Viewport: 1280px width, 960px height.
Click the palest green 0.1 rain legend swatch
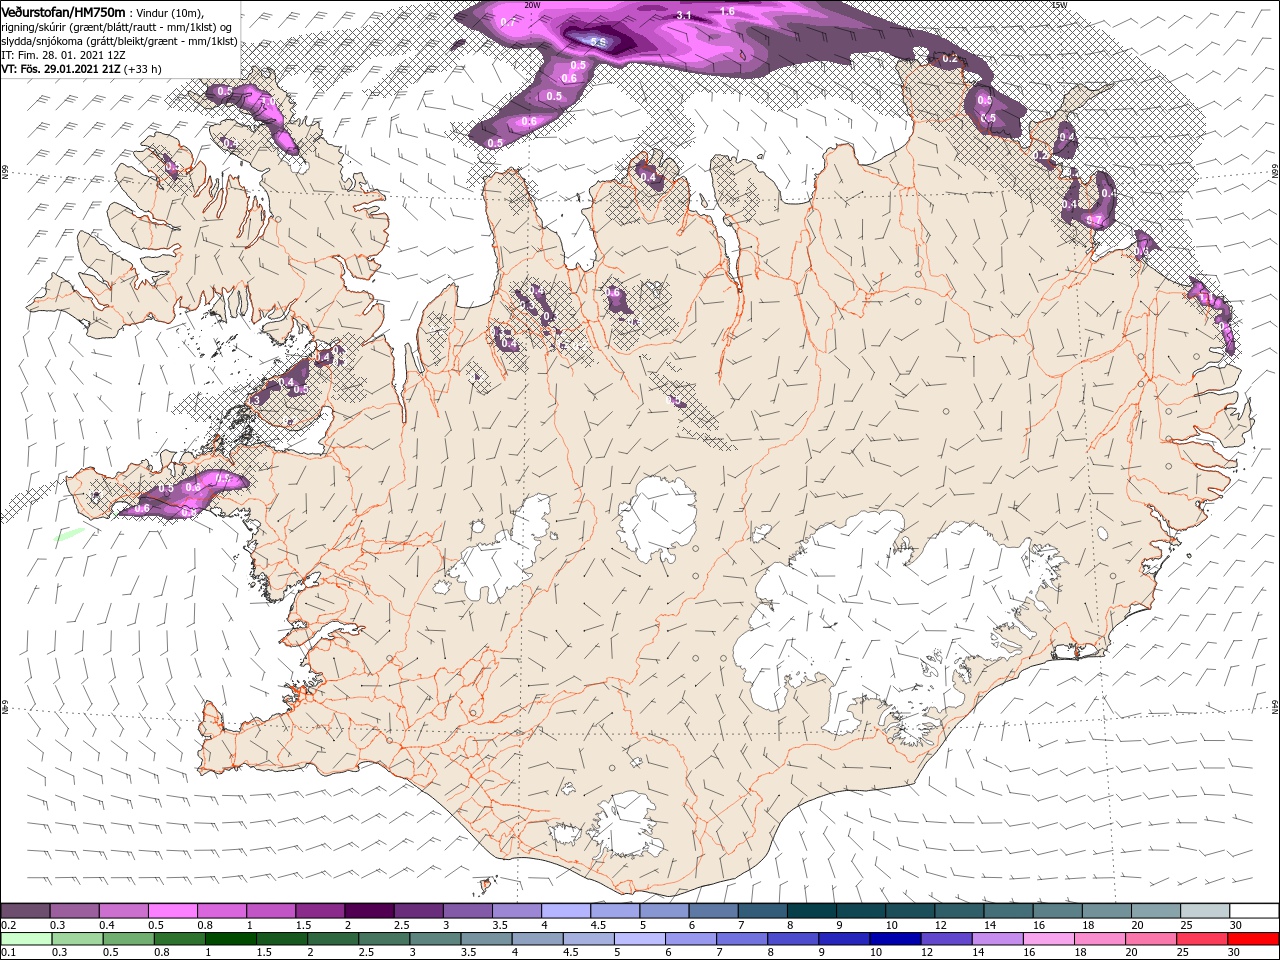25,939
